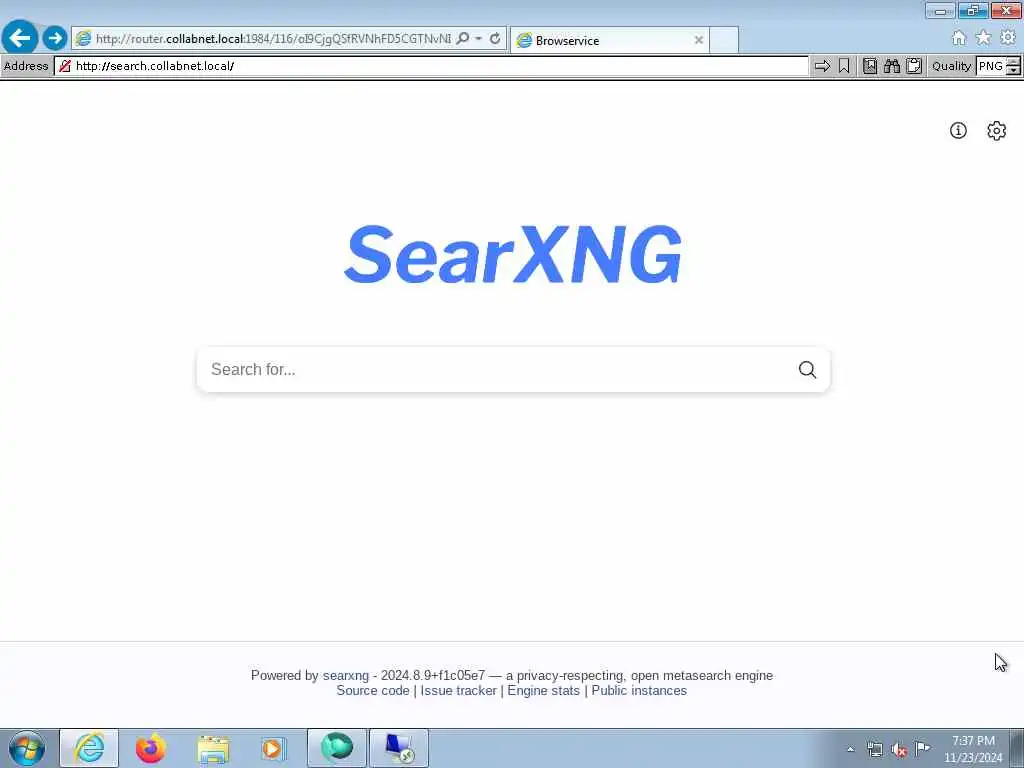The width and height of the screenshot is (1024, 768).
Task: Click the green globe taskbar app
Action: point(337,748)
